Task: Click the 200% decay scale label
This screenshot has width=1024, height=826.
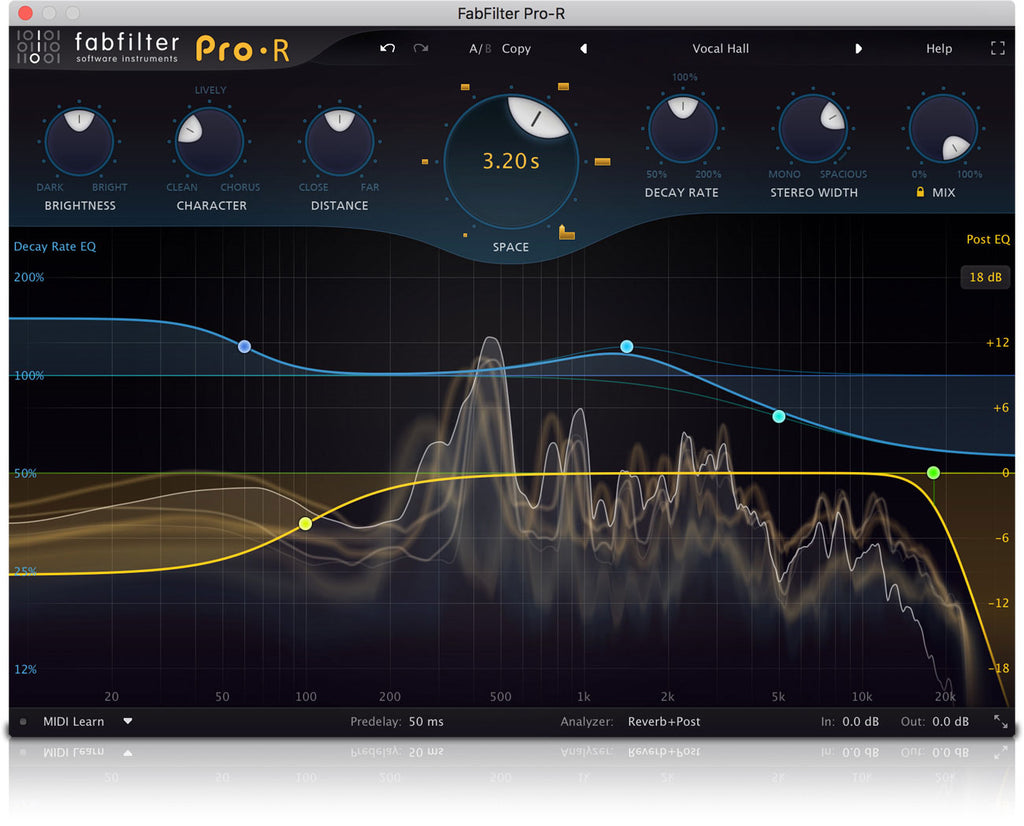Action: (x=29, y=277)
